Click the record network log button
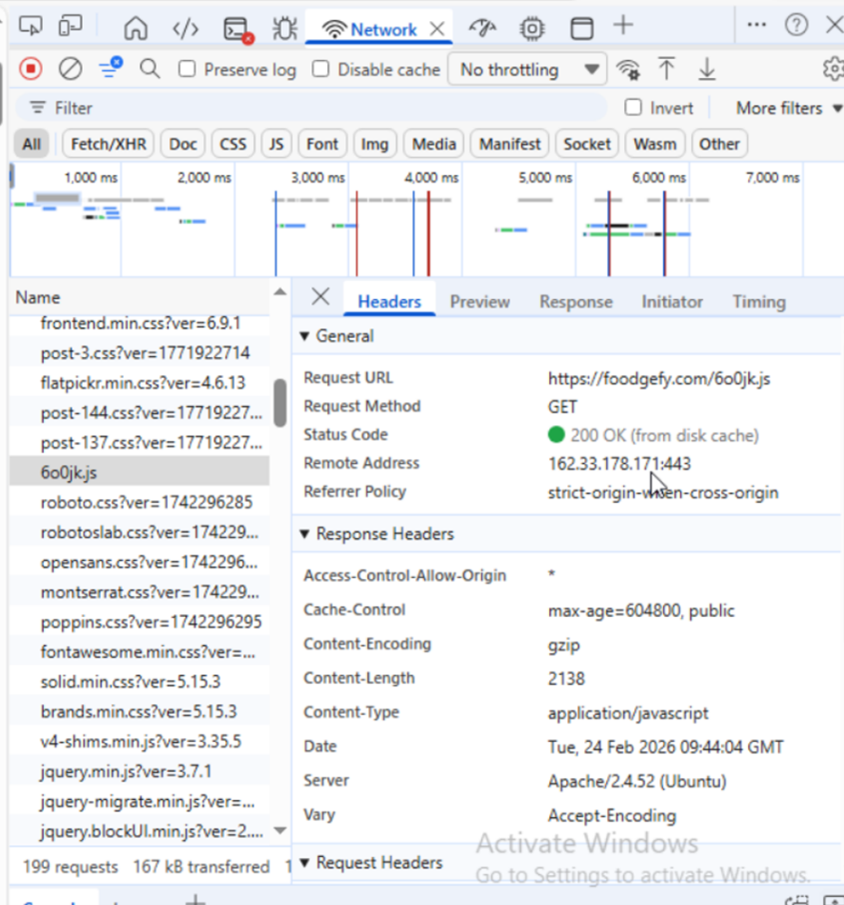The image size is (844, 905). click(x=31, y=69)
